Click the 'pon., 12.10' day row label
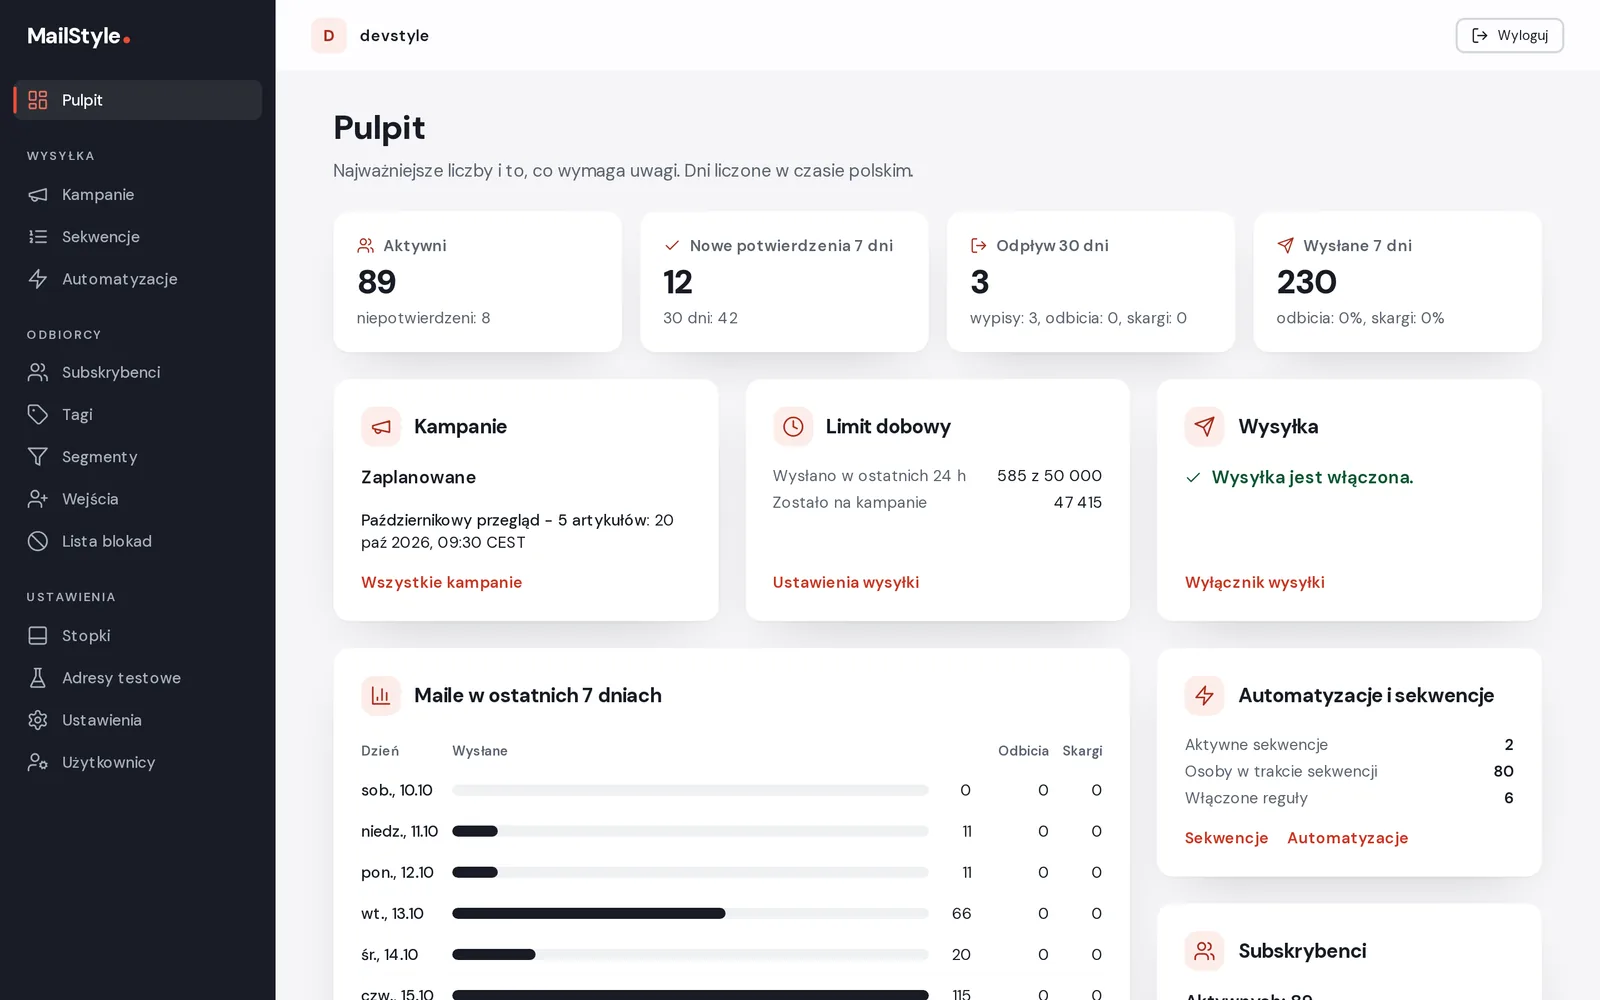The width and height of the screenshot is (1600, 1000). [x=397, y=873]
